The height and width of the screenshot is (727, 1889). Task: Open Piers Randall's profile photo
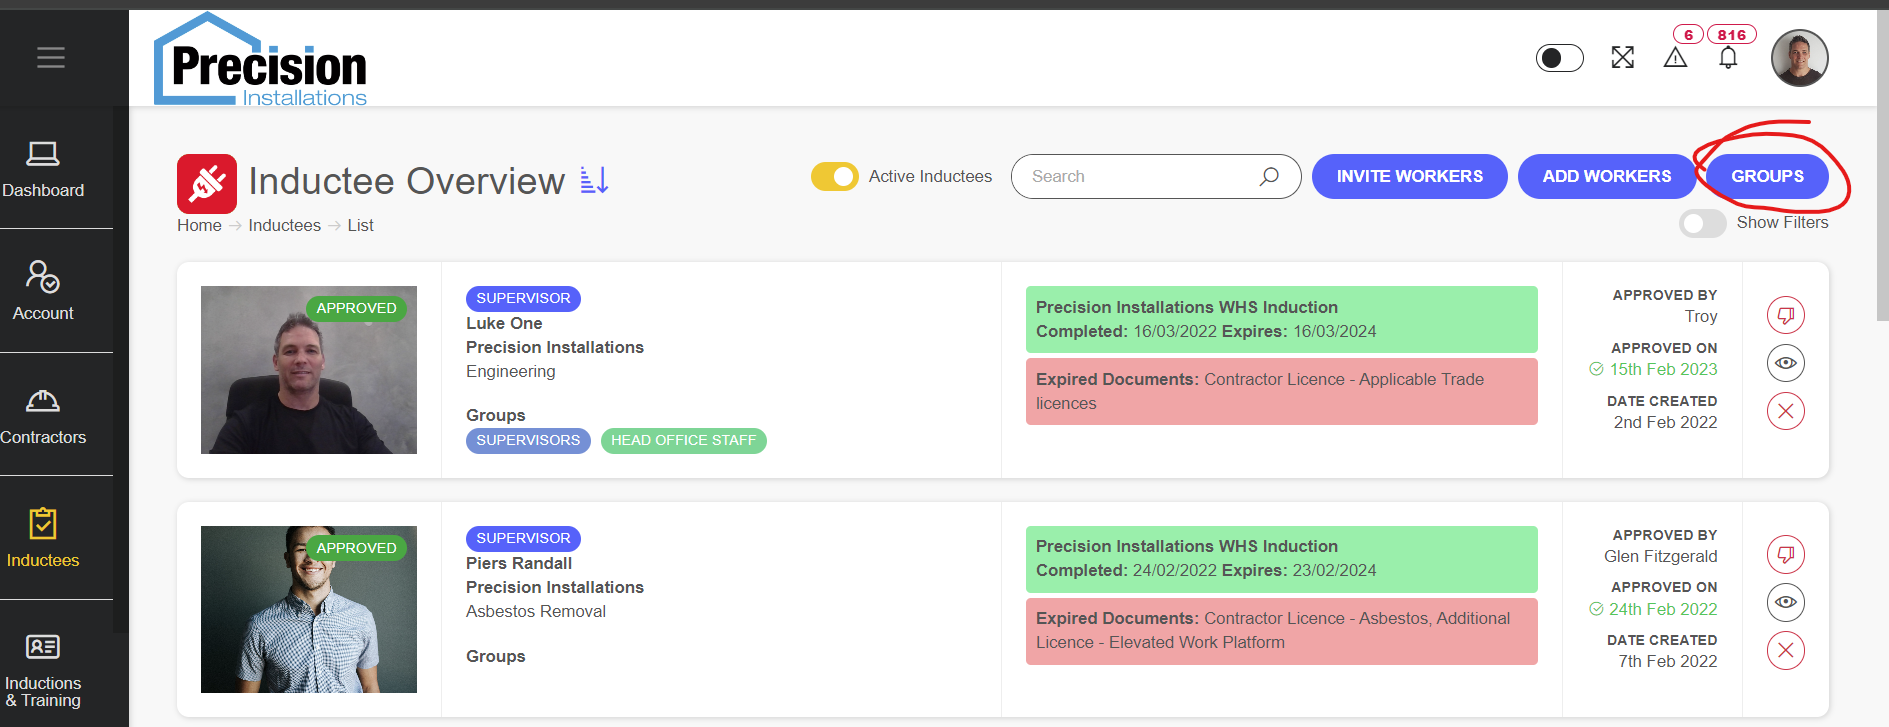coord(309,610)
